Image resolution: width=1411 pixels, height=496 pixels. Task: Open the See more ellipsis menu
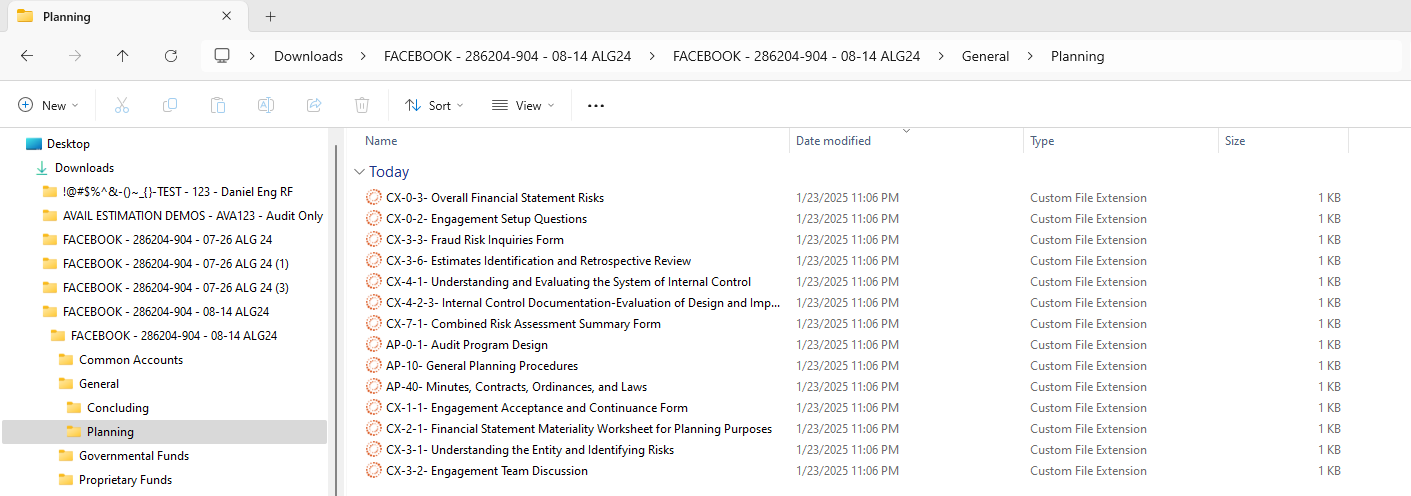(596, 105)
